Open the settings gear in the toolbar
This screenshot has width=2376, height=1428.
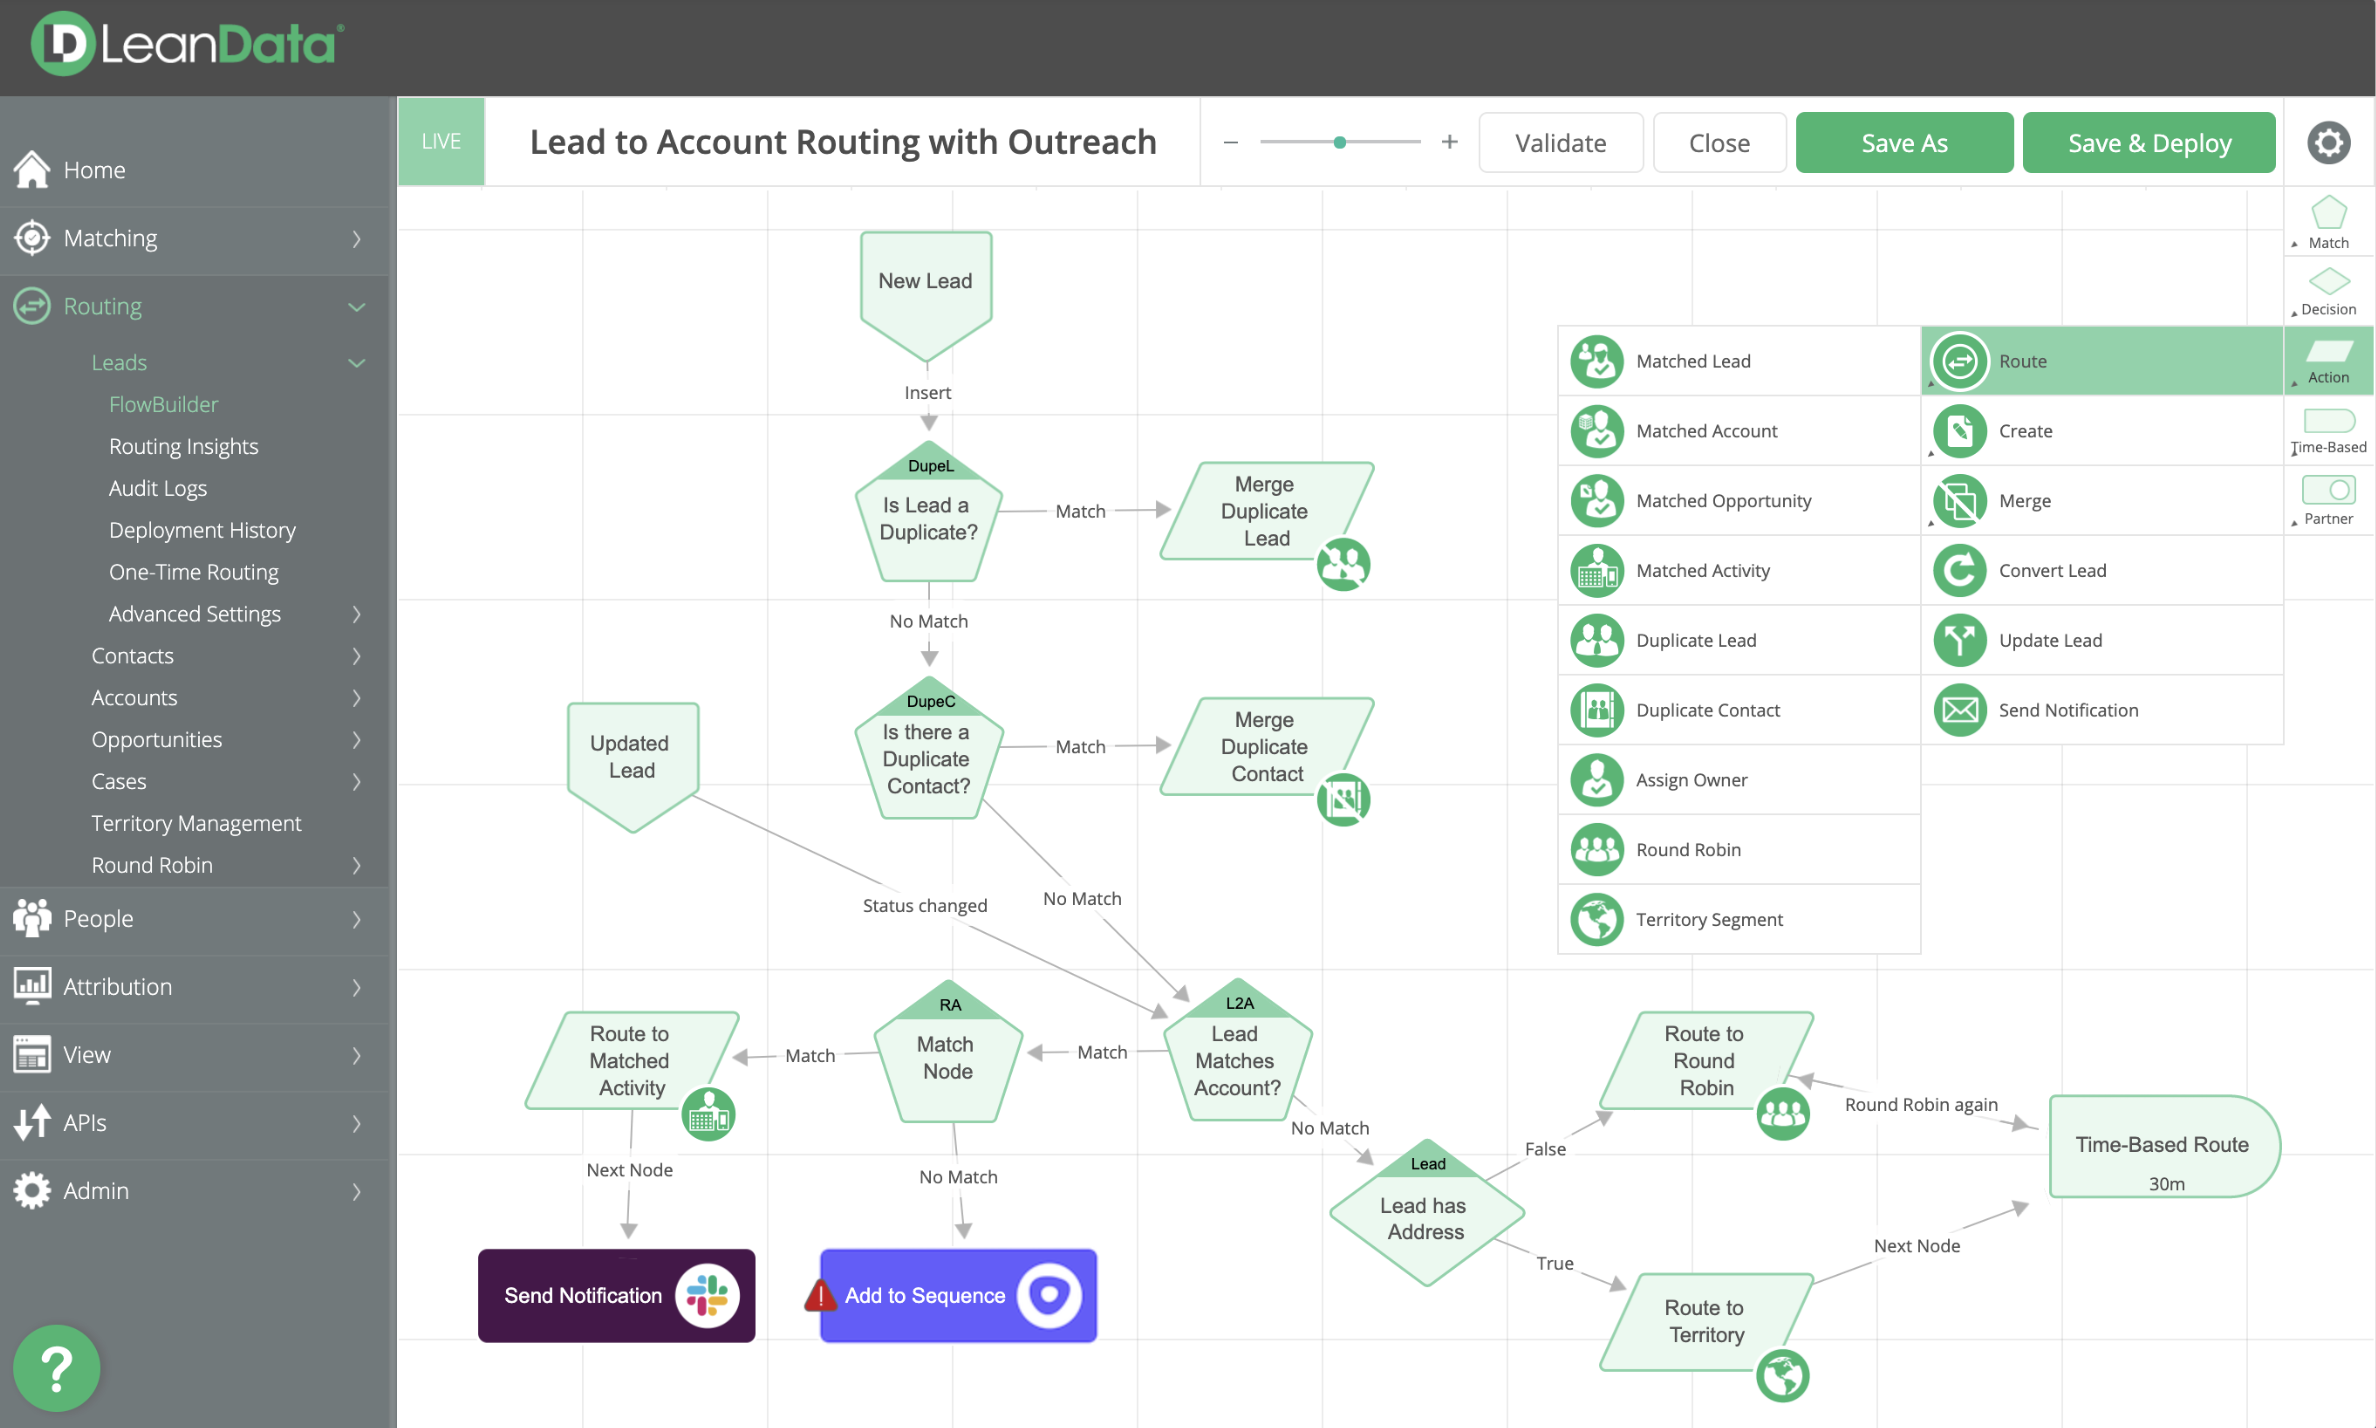(x=2329, y=143)
